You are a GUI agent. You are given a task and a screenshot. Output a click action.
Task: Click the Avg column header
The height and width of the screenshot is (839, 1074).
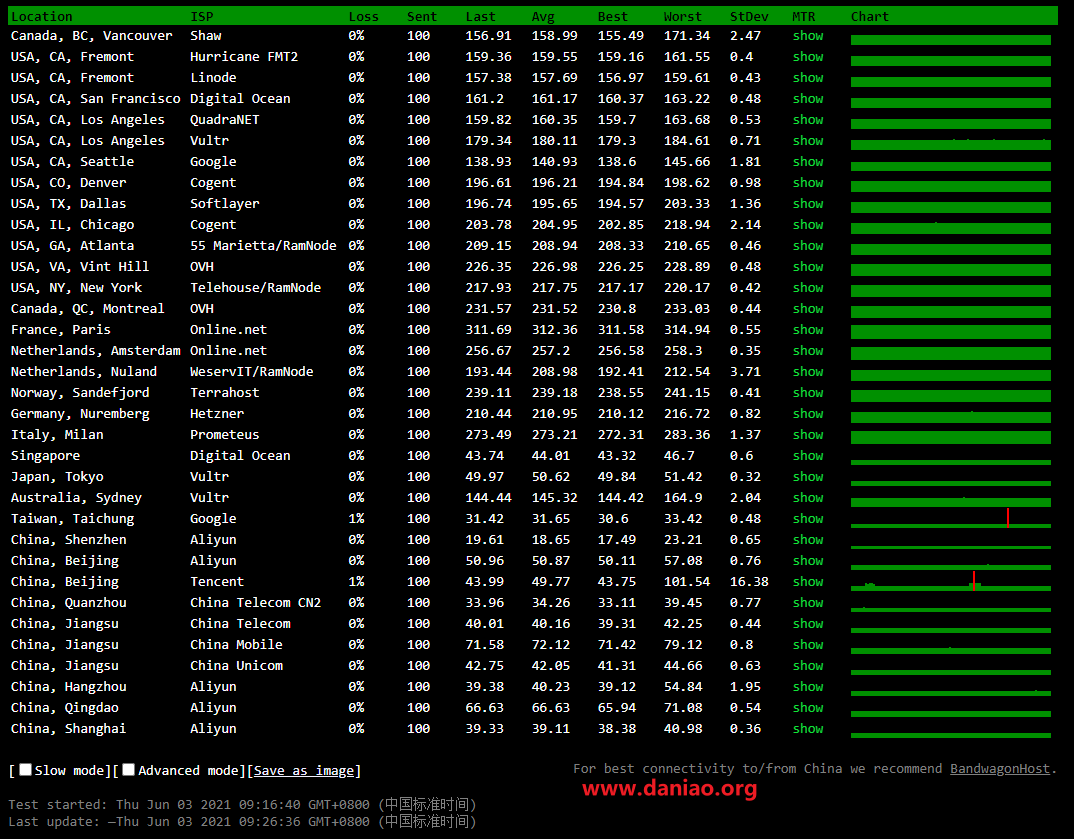pyautogui.click(x=543, y=16)
